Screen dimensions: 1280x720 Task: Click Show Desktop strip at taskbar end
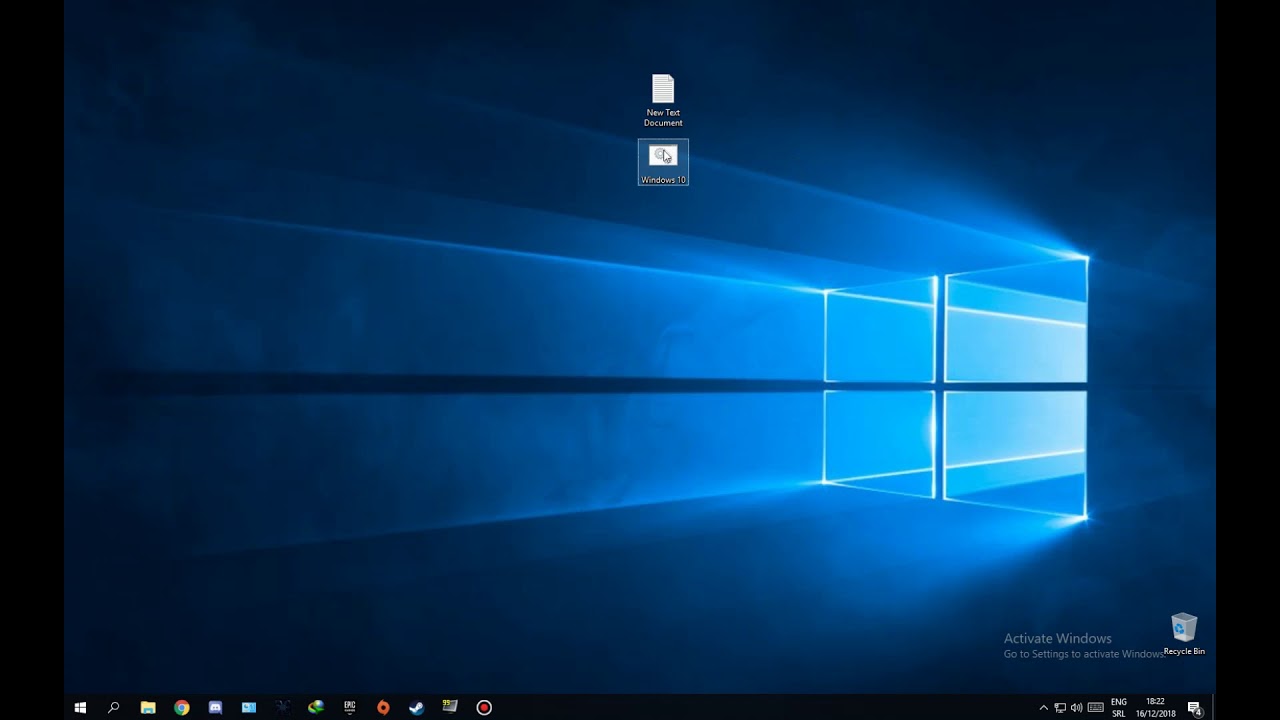point(1213,707)
